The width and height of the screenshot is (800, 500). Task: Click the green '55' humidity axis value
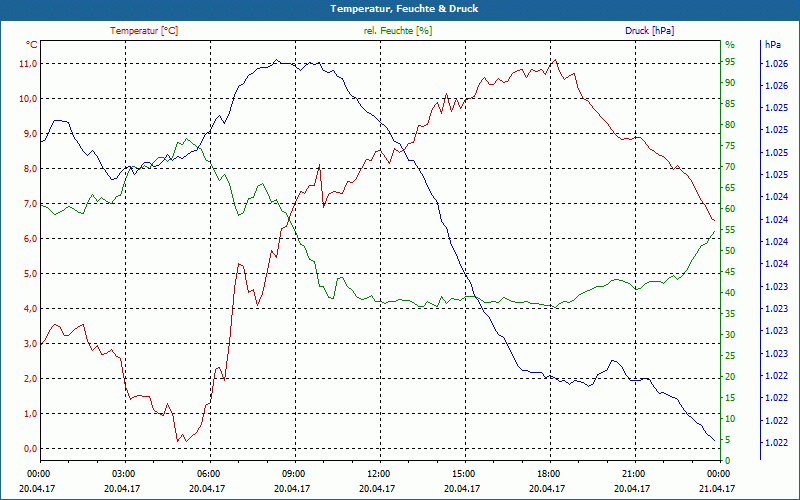[730, 230]
